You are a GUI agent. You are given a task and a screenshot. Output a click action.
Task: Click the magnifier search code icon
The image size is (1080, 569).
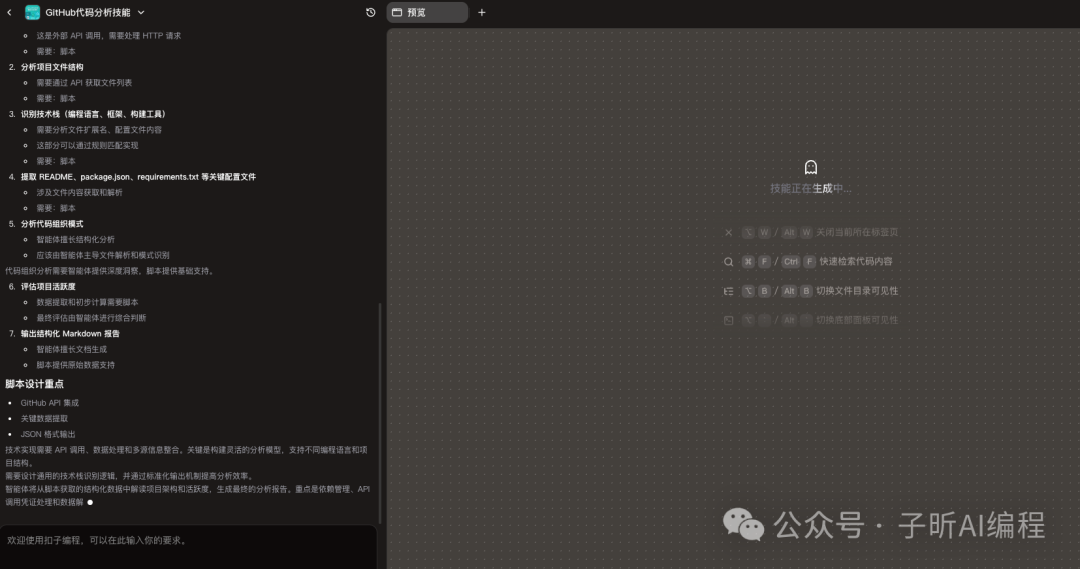(728, 262)
